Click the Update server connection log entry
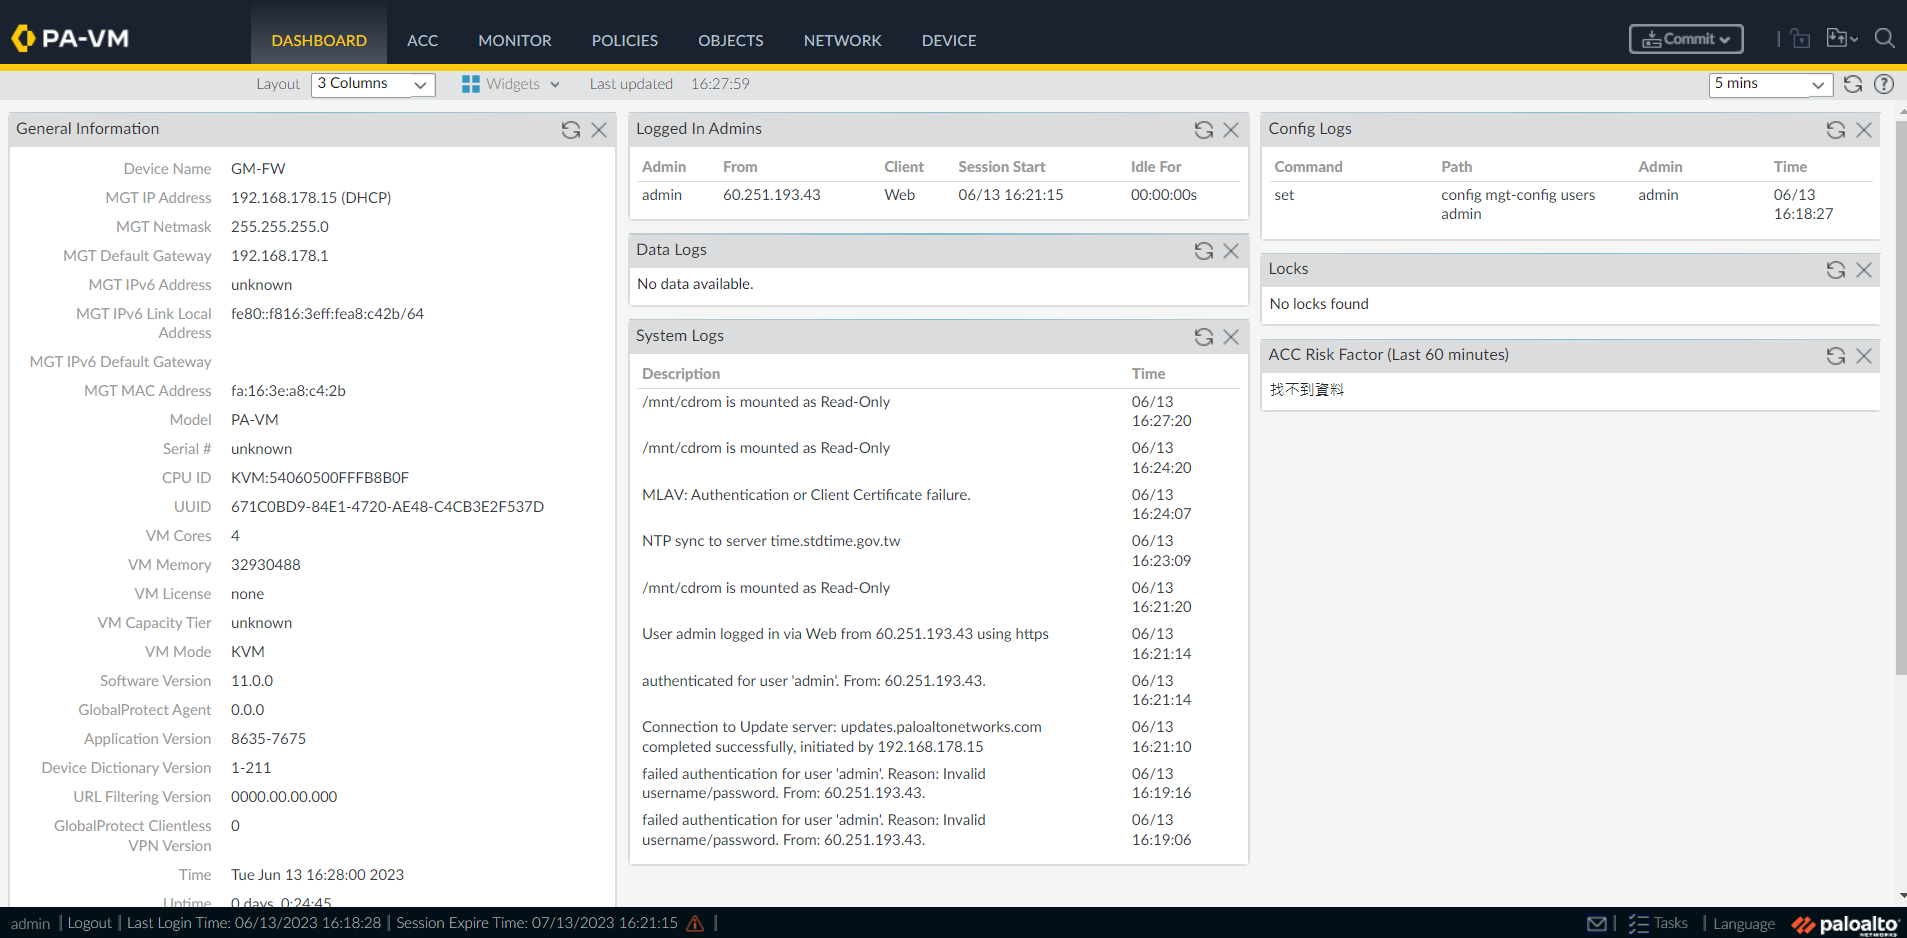The height and width of the screenshot is (938, 1907). [842, 737]
